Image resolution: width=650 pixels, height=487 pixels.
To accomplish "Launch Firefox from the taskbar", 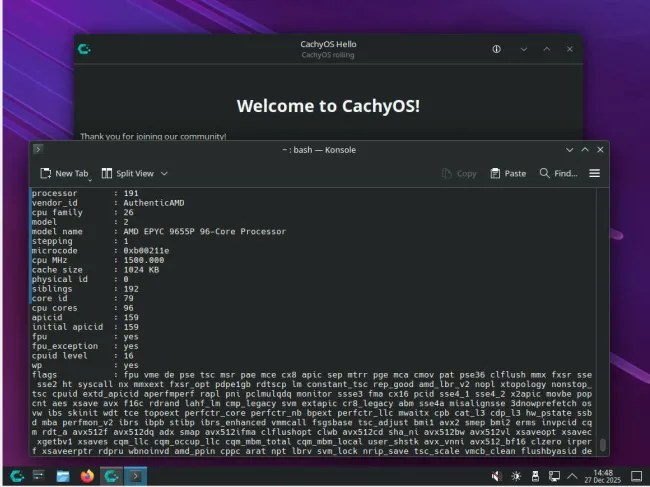I will coord(87,476).
